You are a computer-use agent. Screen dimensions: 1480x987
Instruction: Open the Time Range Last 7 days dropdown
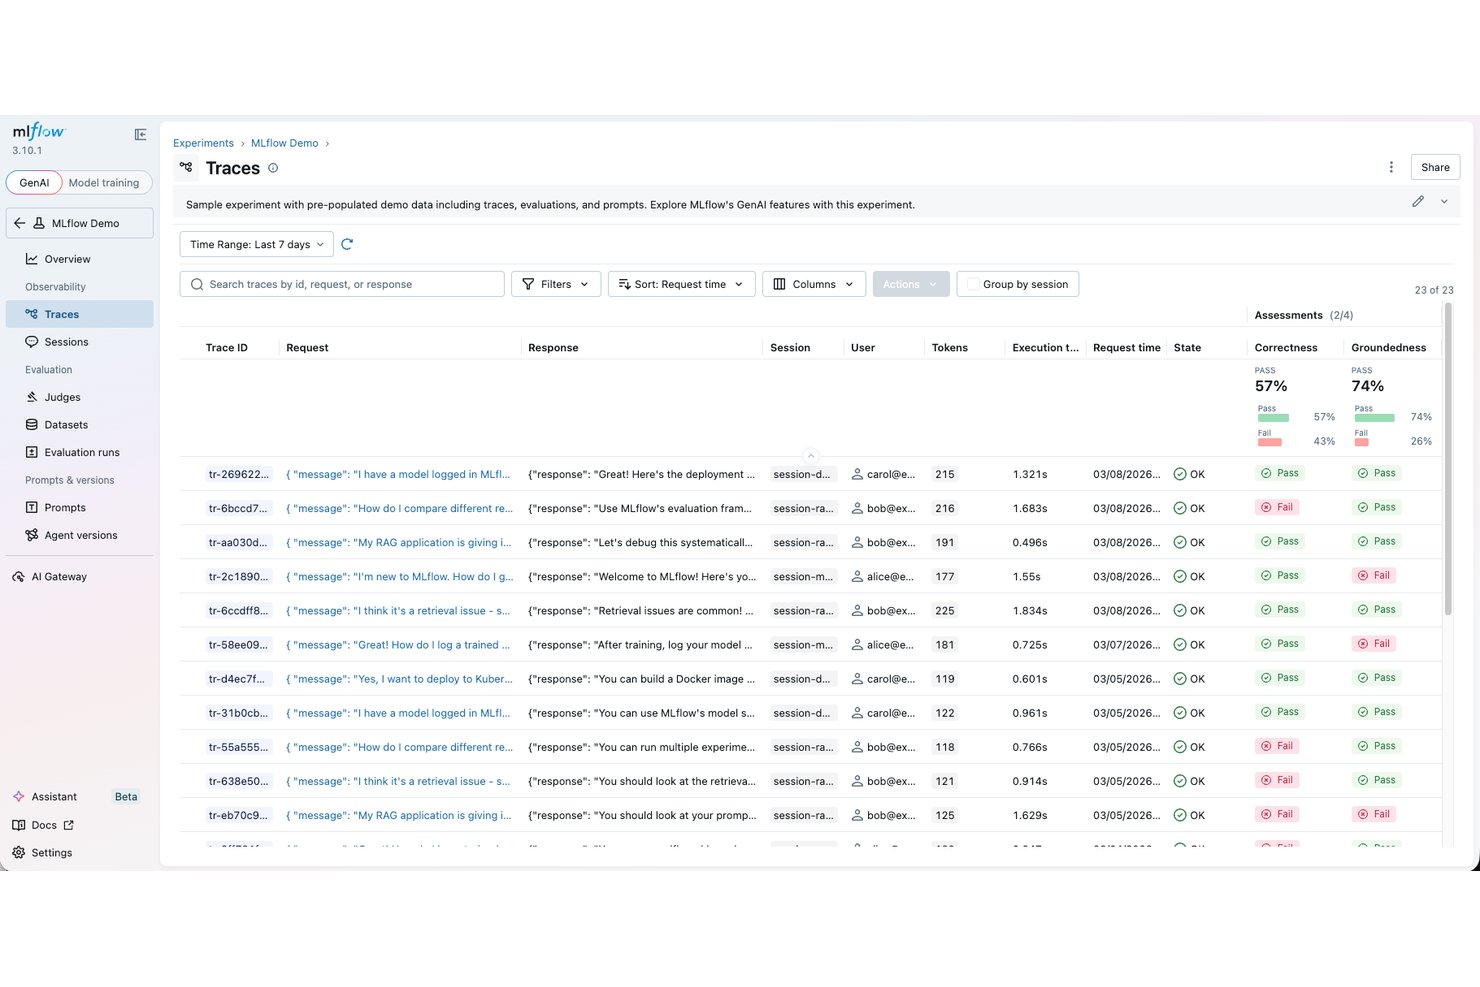click(257, 244)
